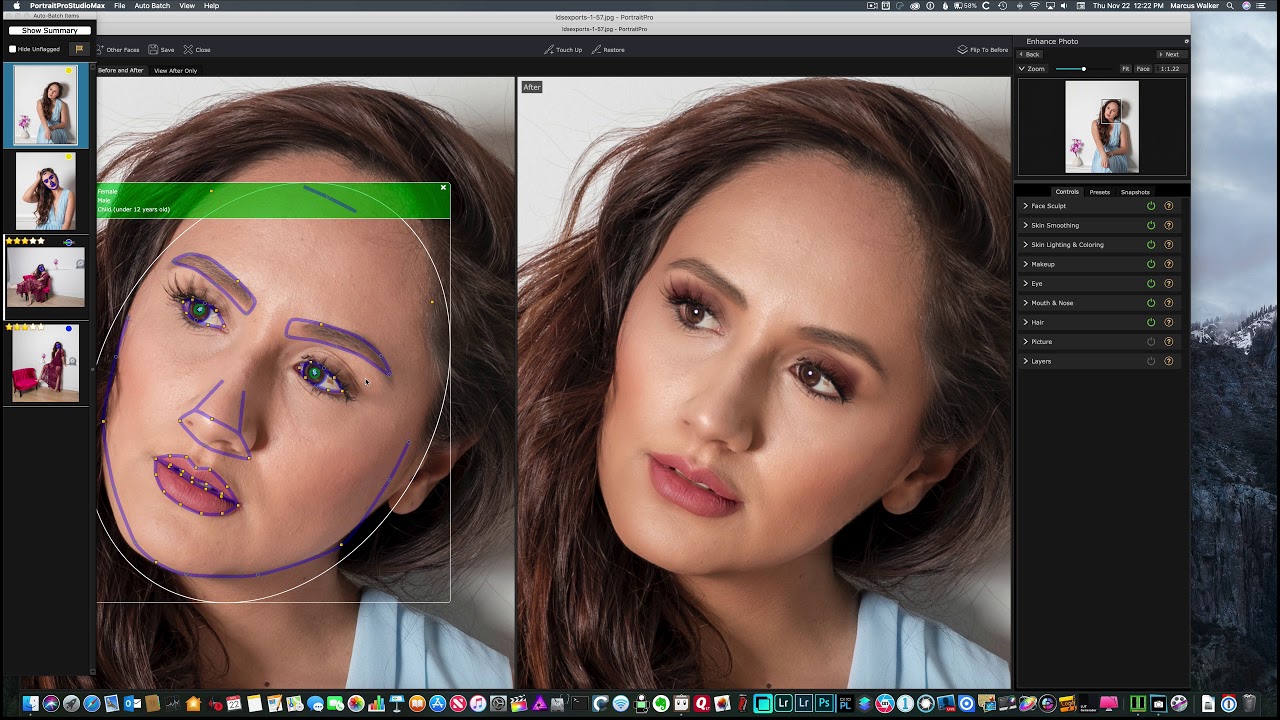Detach the Enhance Photo panel icon
Screen dimensions: 1280x720
click(x=1186, y=41)
